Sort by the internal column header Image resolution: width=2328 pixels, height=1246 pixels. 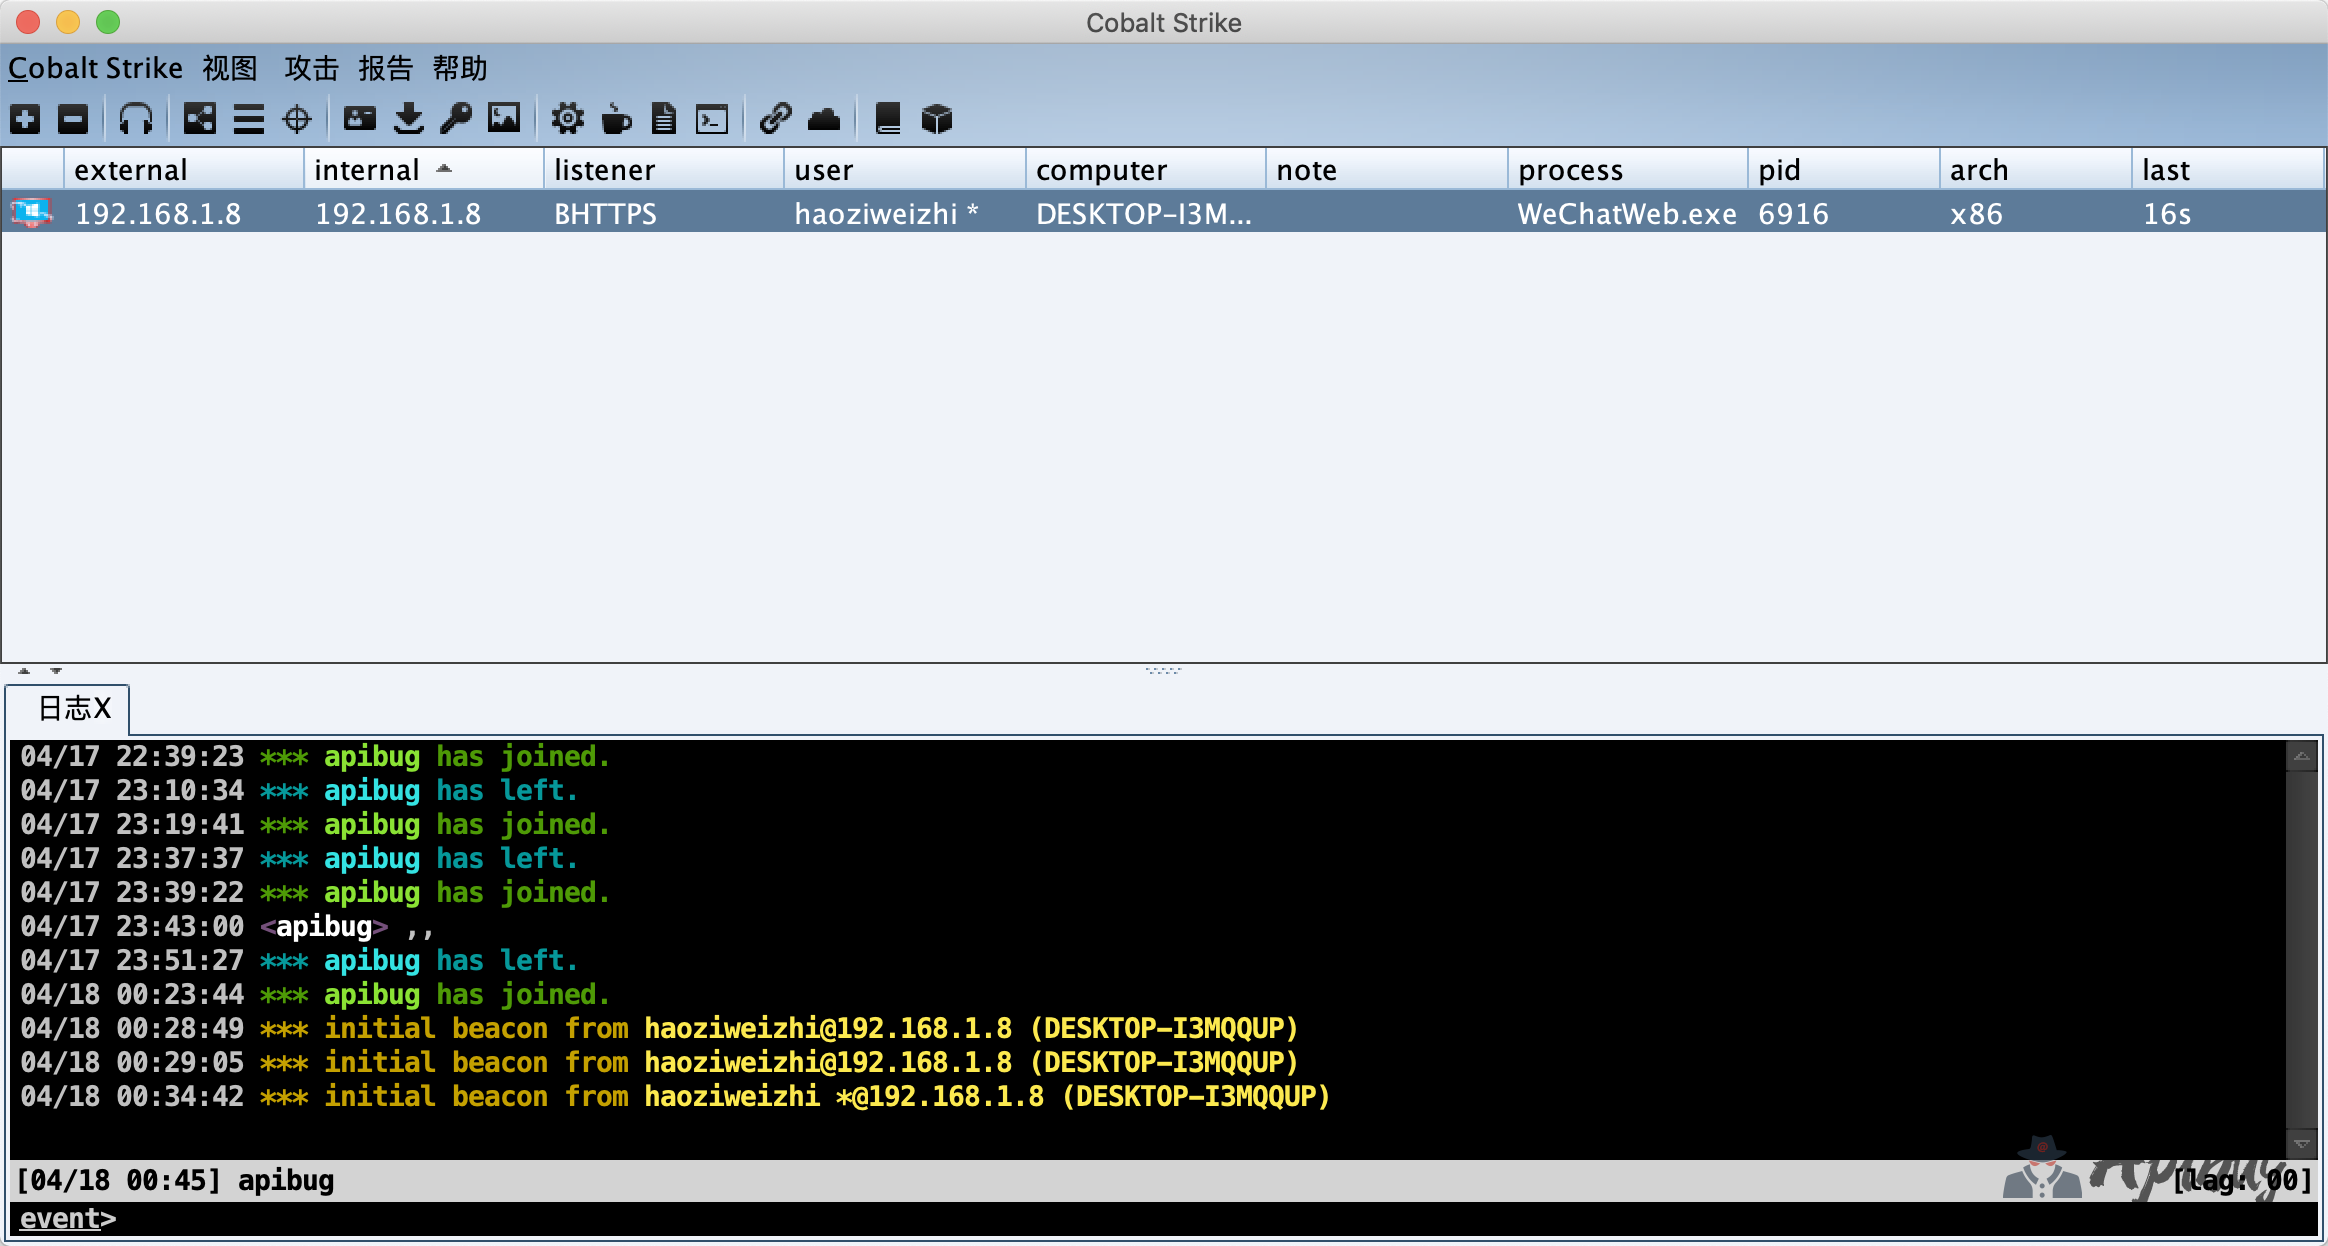366,170
